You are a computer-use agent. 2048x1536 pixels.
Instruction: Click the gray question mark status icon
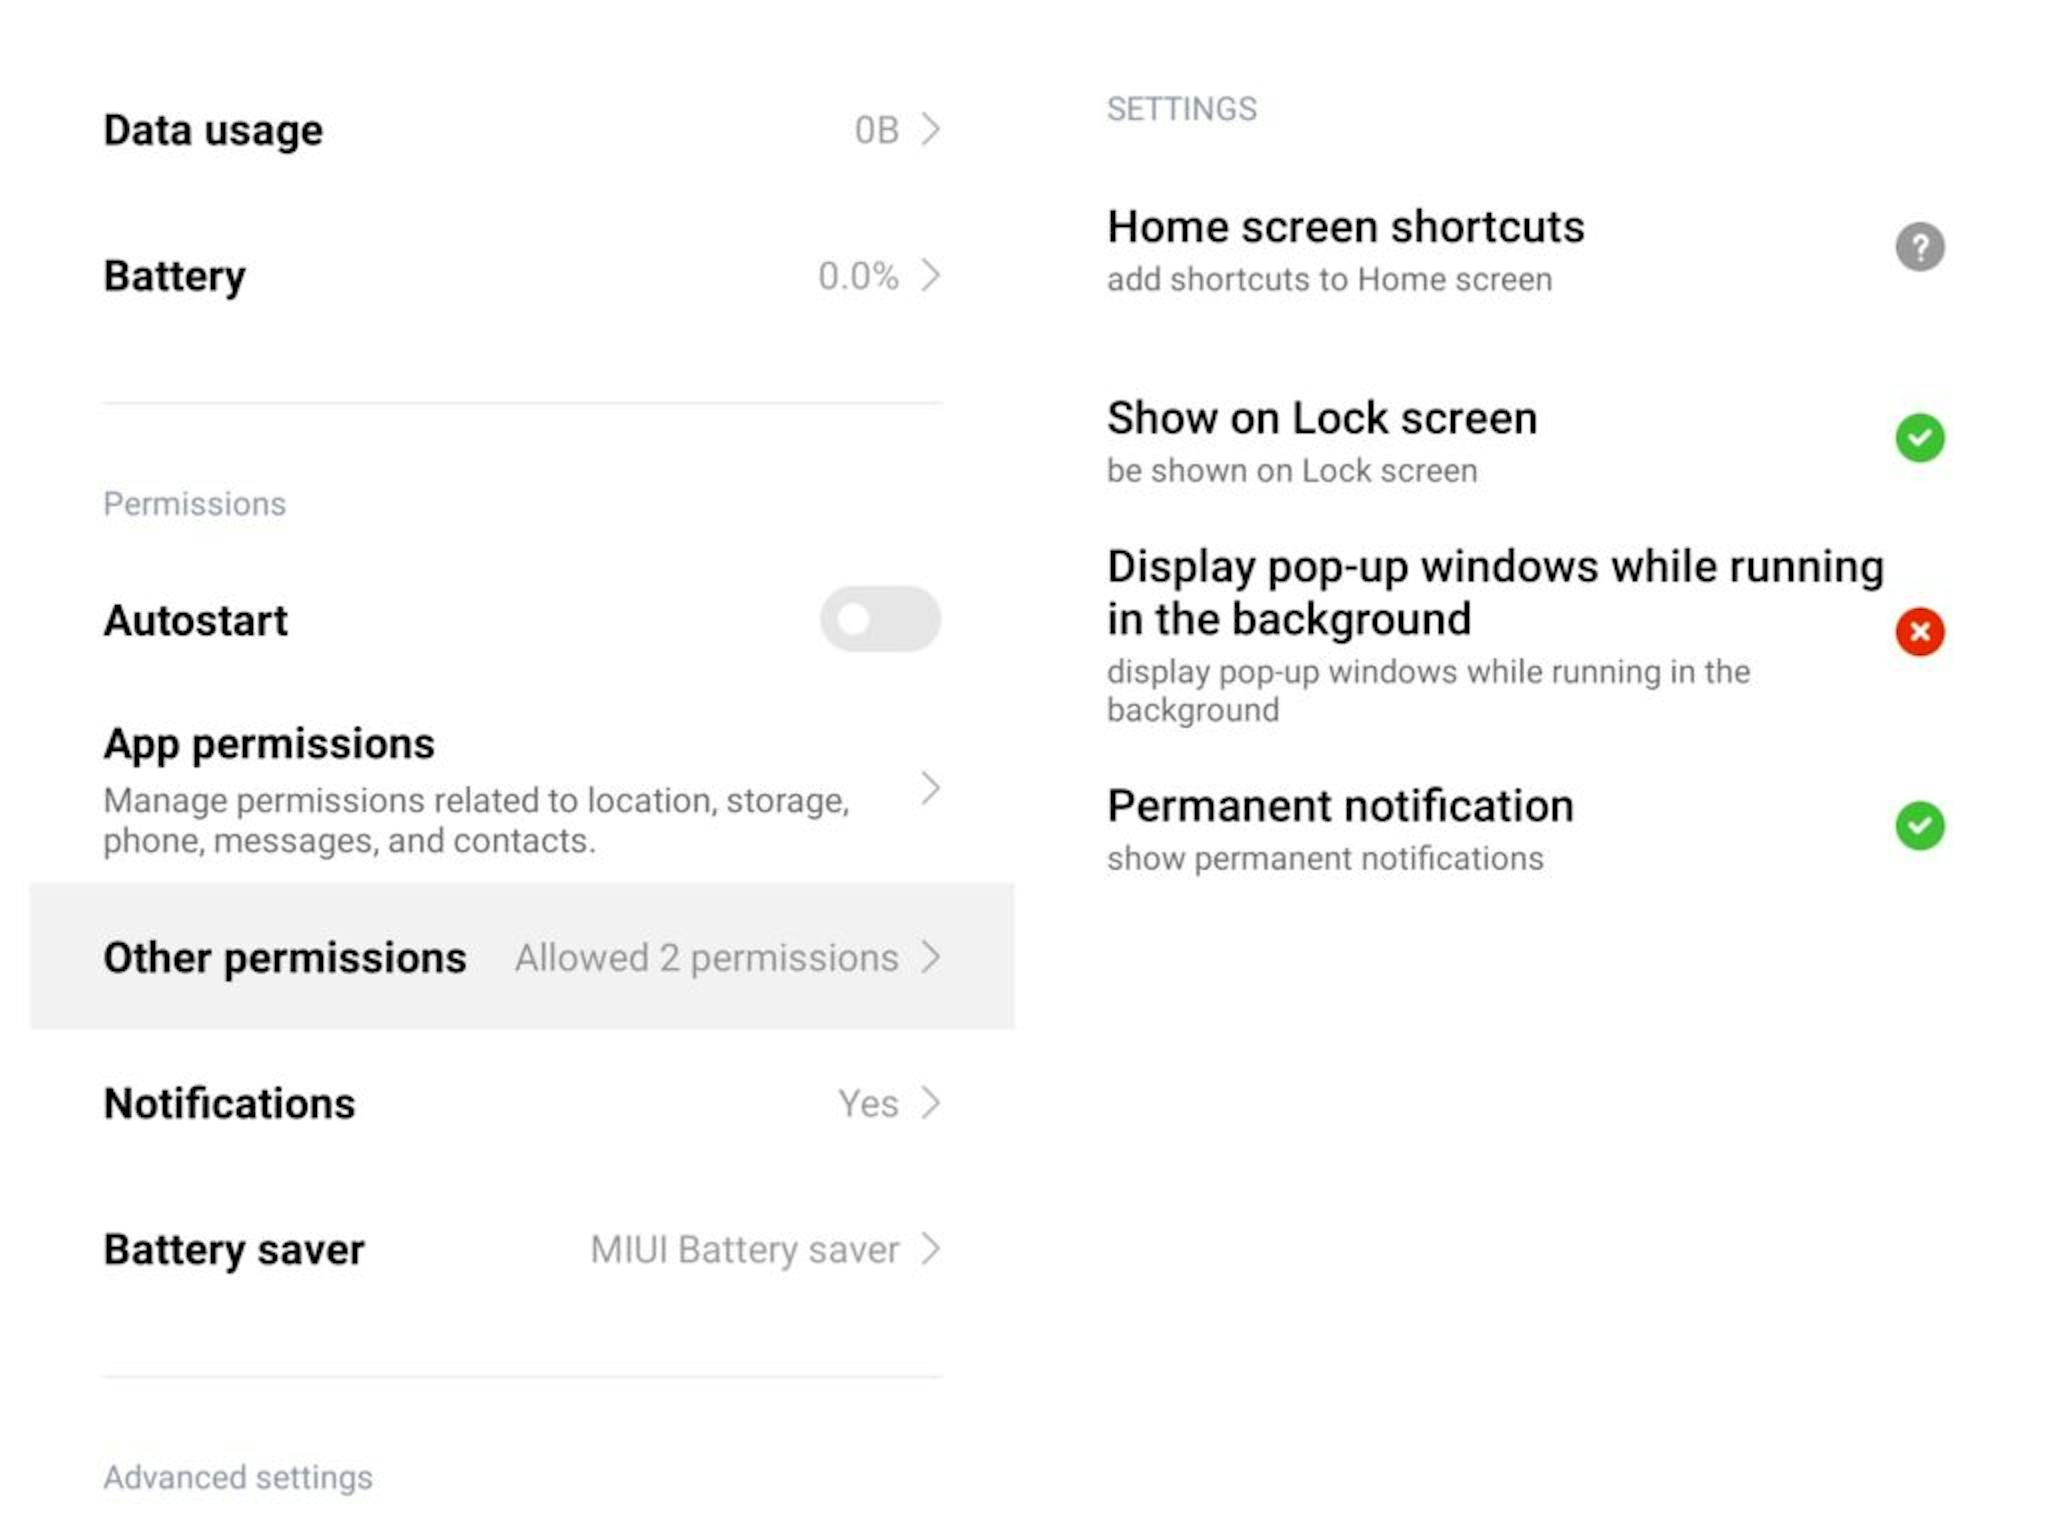coord(1919,247)
